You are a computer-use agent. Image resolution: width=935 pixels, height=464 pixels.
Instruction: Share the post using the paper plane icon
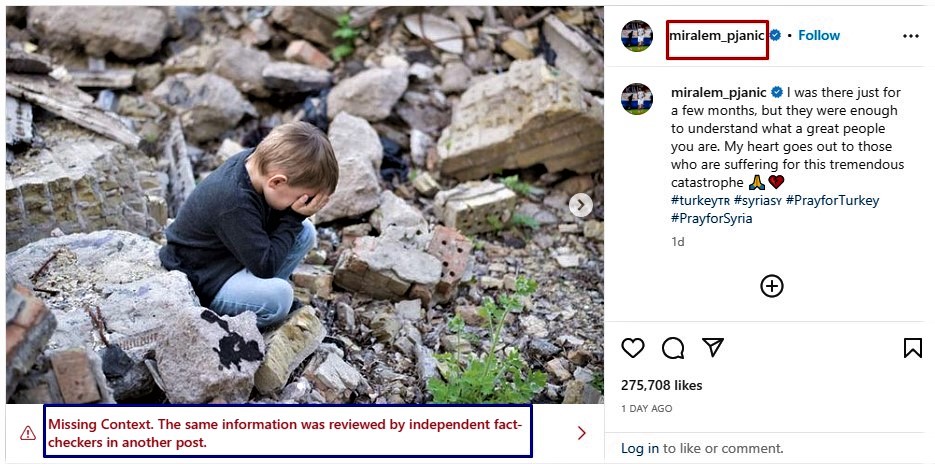point(713,348)
